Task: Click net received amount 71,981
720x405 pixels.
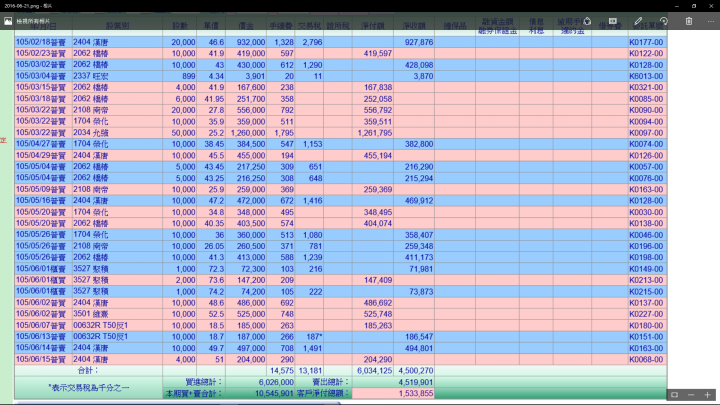Action: click(421, 269)
